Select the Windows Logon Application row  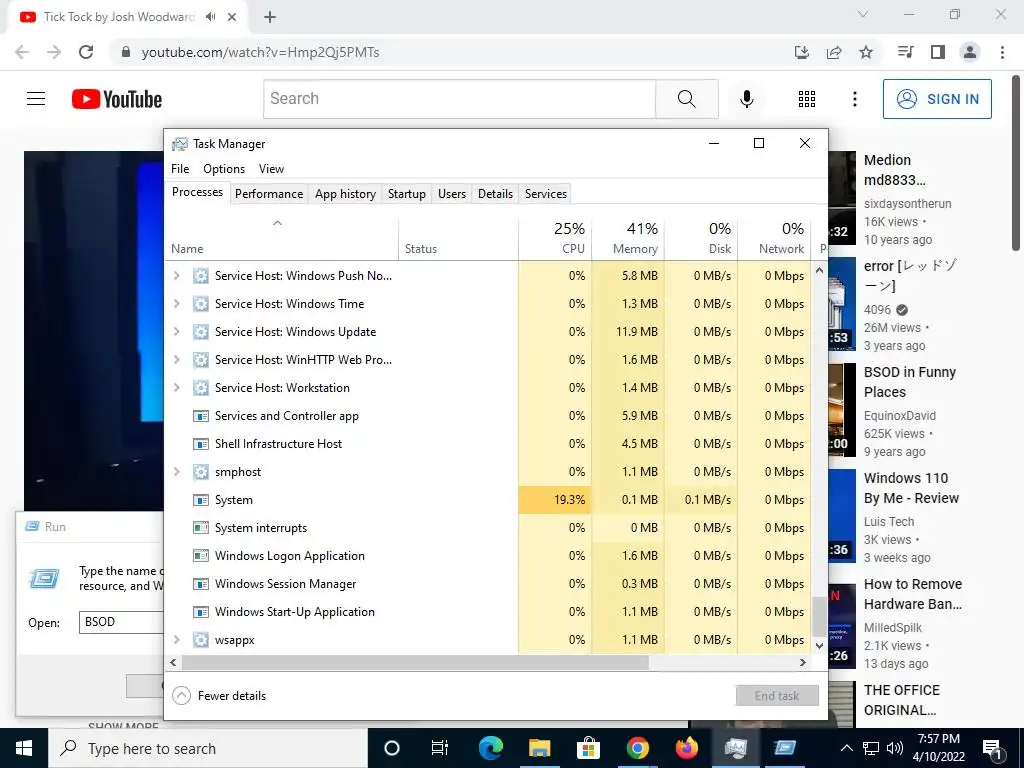[x=488, y=556]
